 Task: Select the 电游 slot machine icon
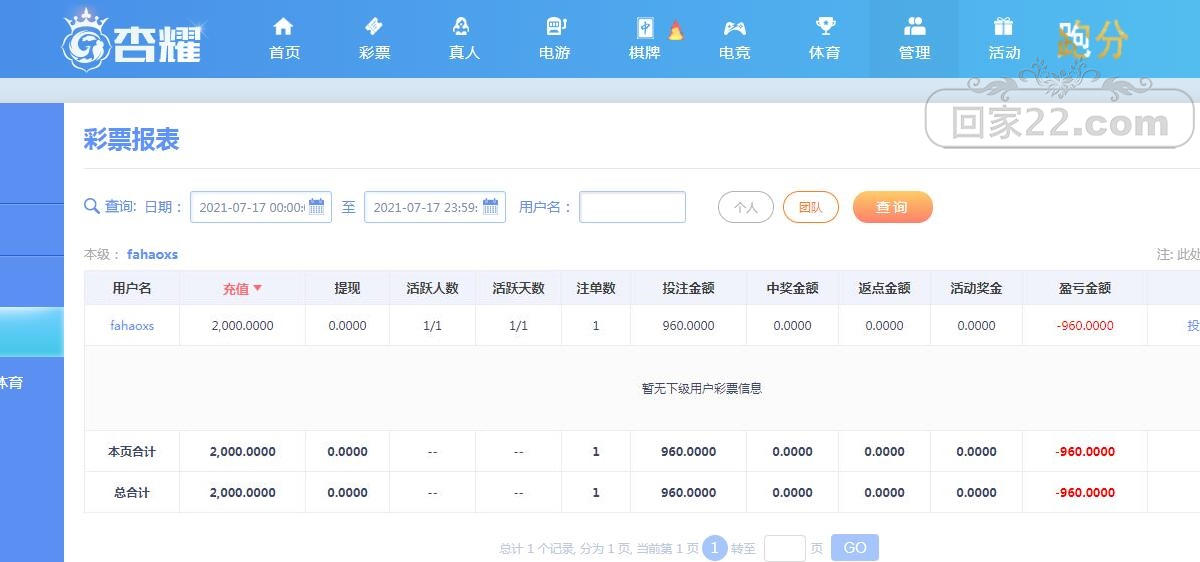556,27
